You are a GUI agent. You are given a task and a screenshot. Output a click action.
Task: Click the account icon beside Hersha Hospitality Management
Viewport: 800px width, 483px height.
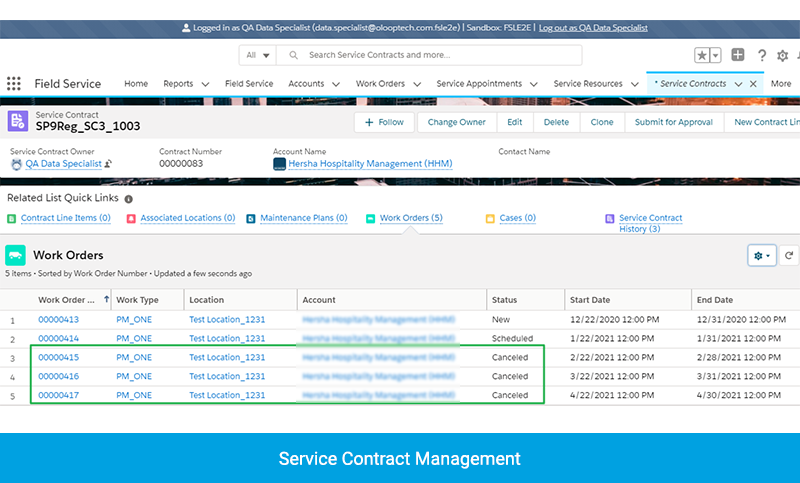coord(279,164)
